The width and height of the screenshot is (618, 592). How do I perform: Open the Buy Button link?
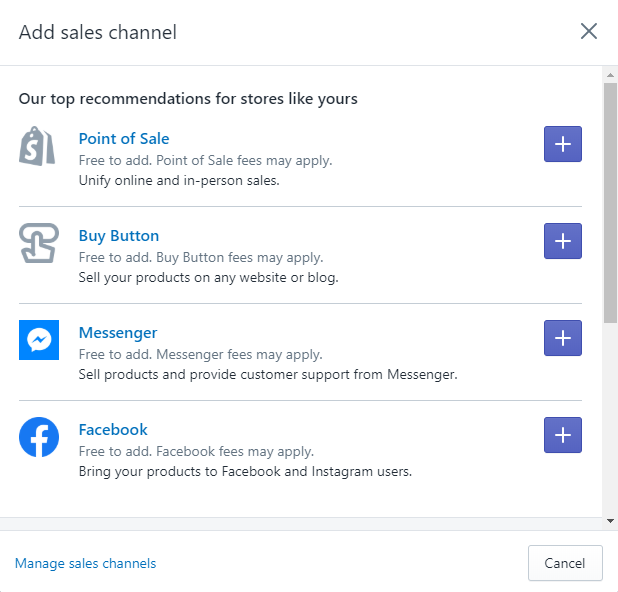(x=119, y=236)
